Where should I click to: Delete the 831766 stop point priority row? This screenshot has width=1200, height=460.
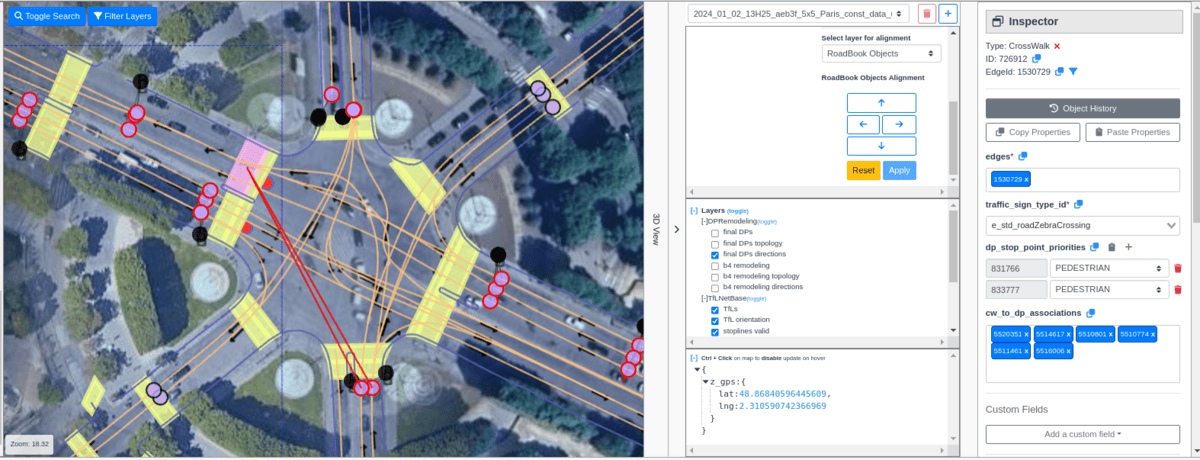tap(1177, 268)
